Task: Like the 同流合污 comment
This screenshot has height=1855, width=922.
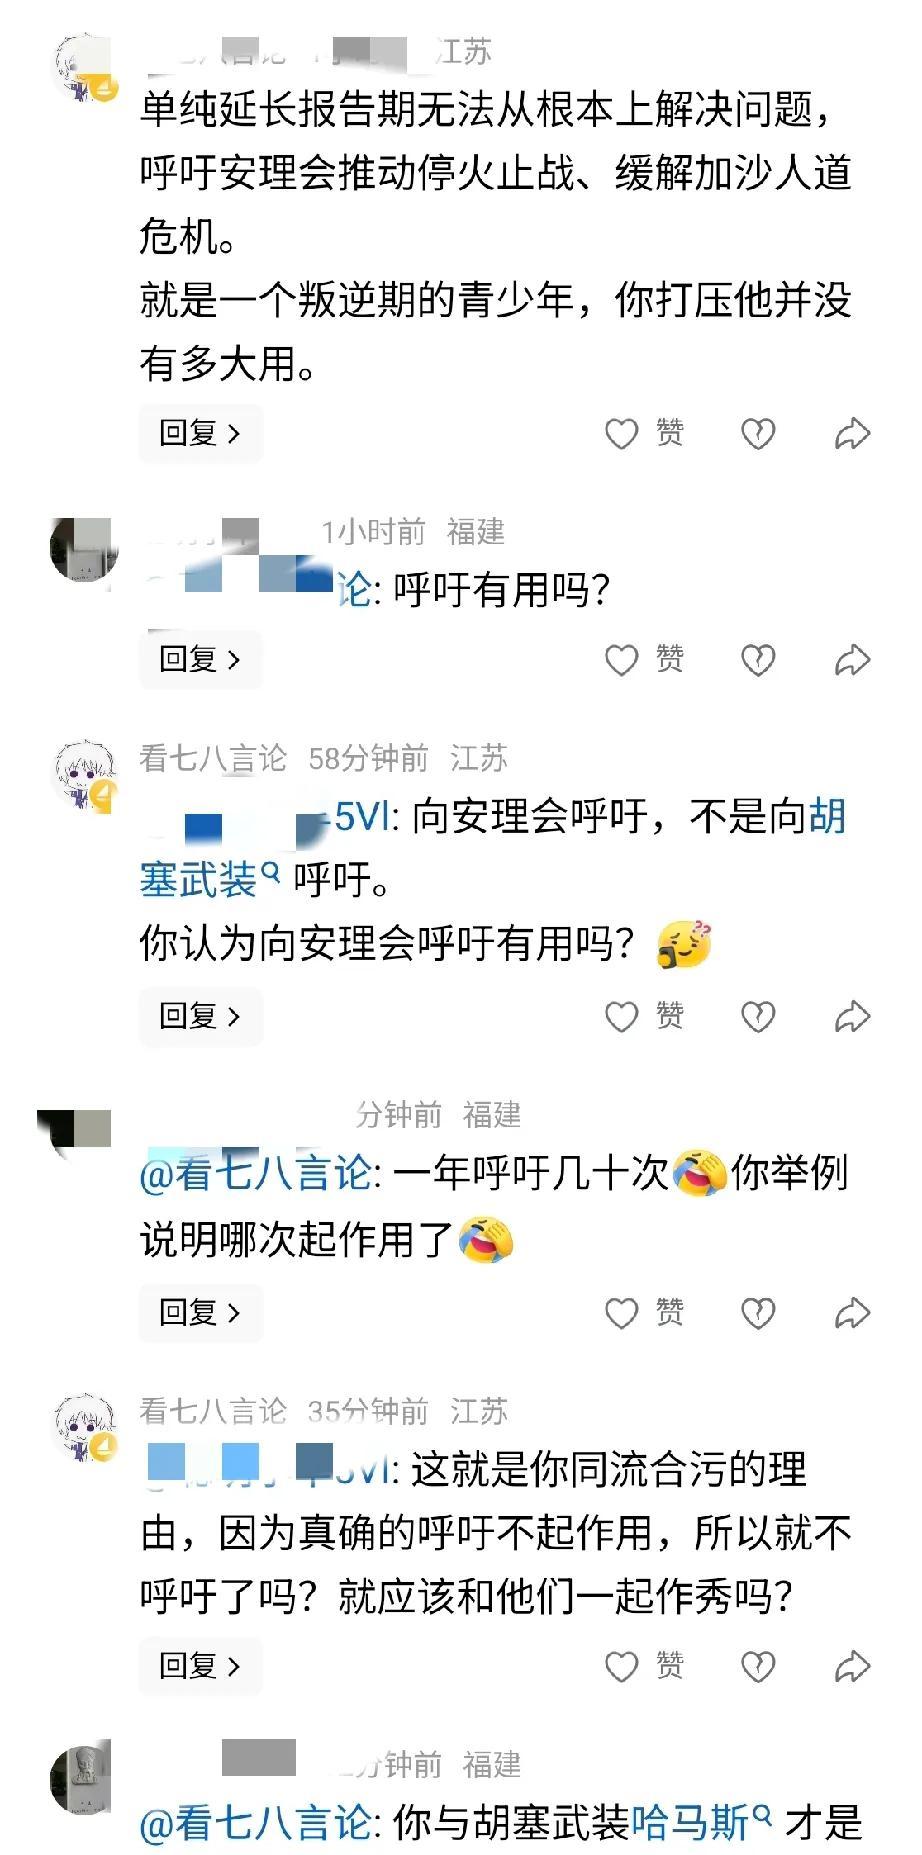Action: point(645,1666)
